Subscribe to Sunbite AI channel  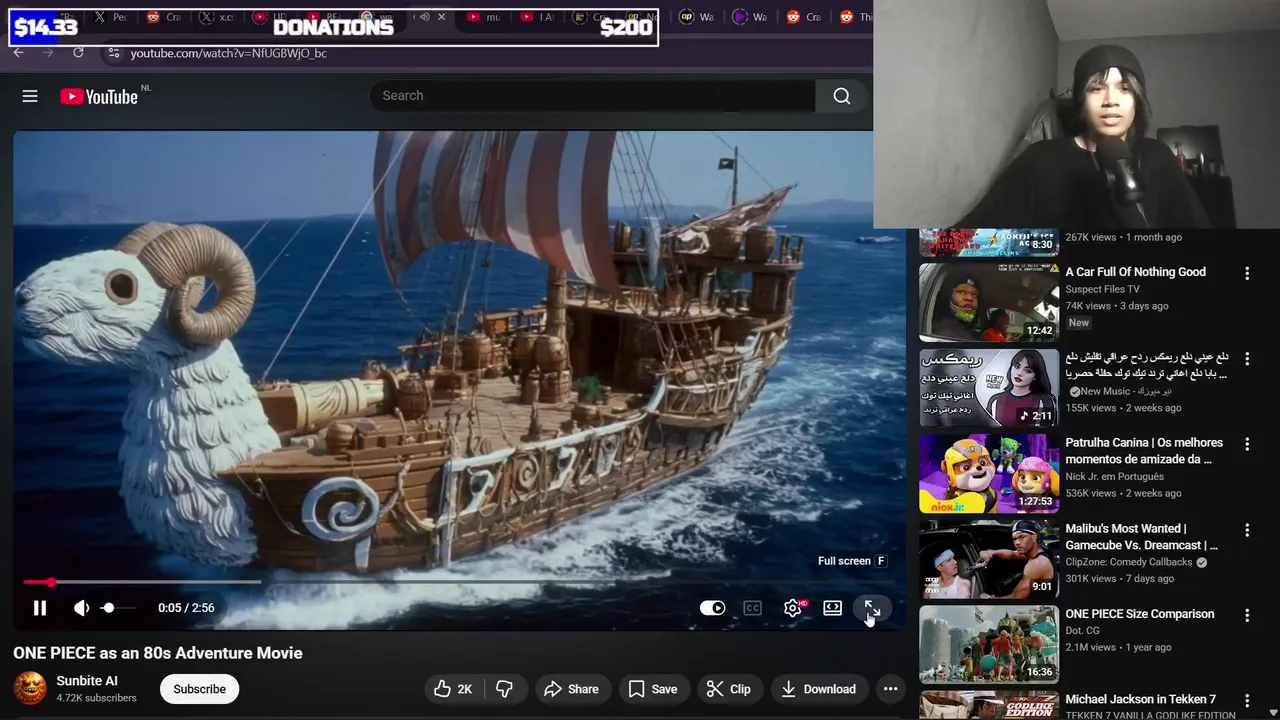tap(199, 689)
